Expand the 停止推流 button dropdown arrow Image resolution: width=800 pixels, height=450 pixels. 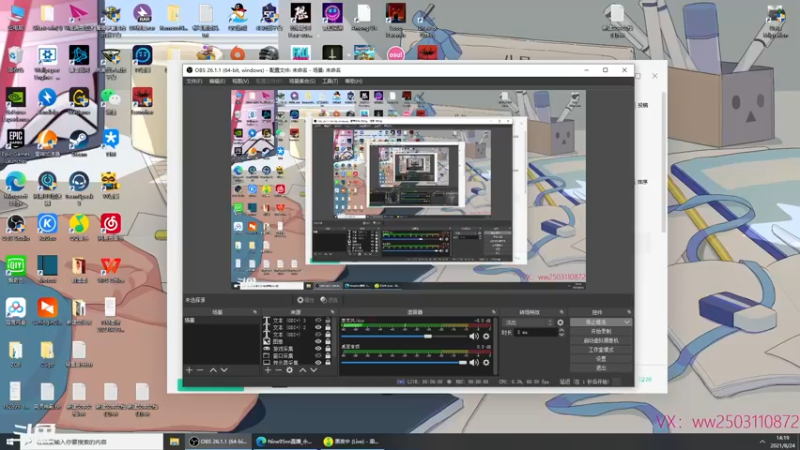tap(627, 322)
